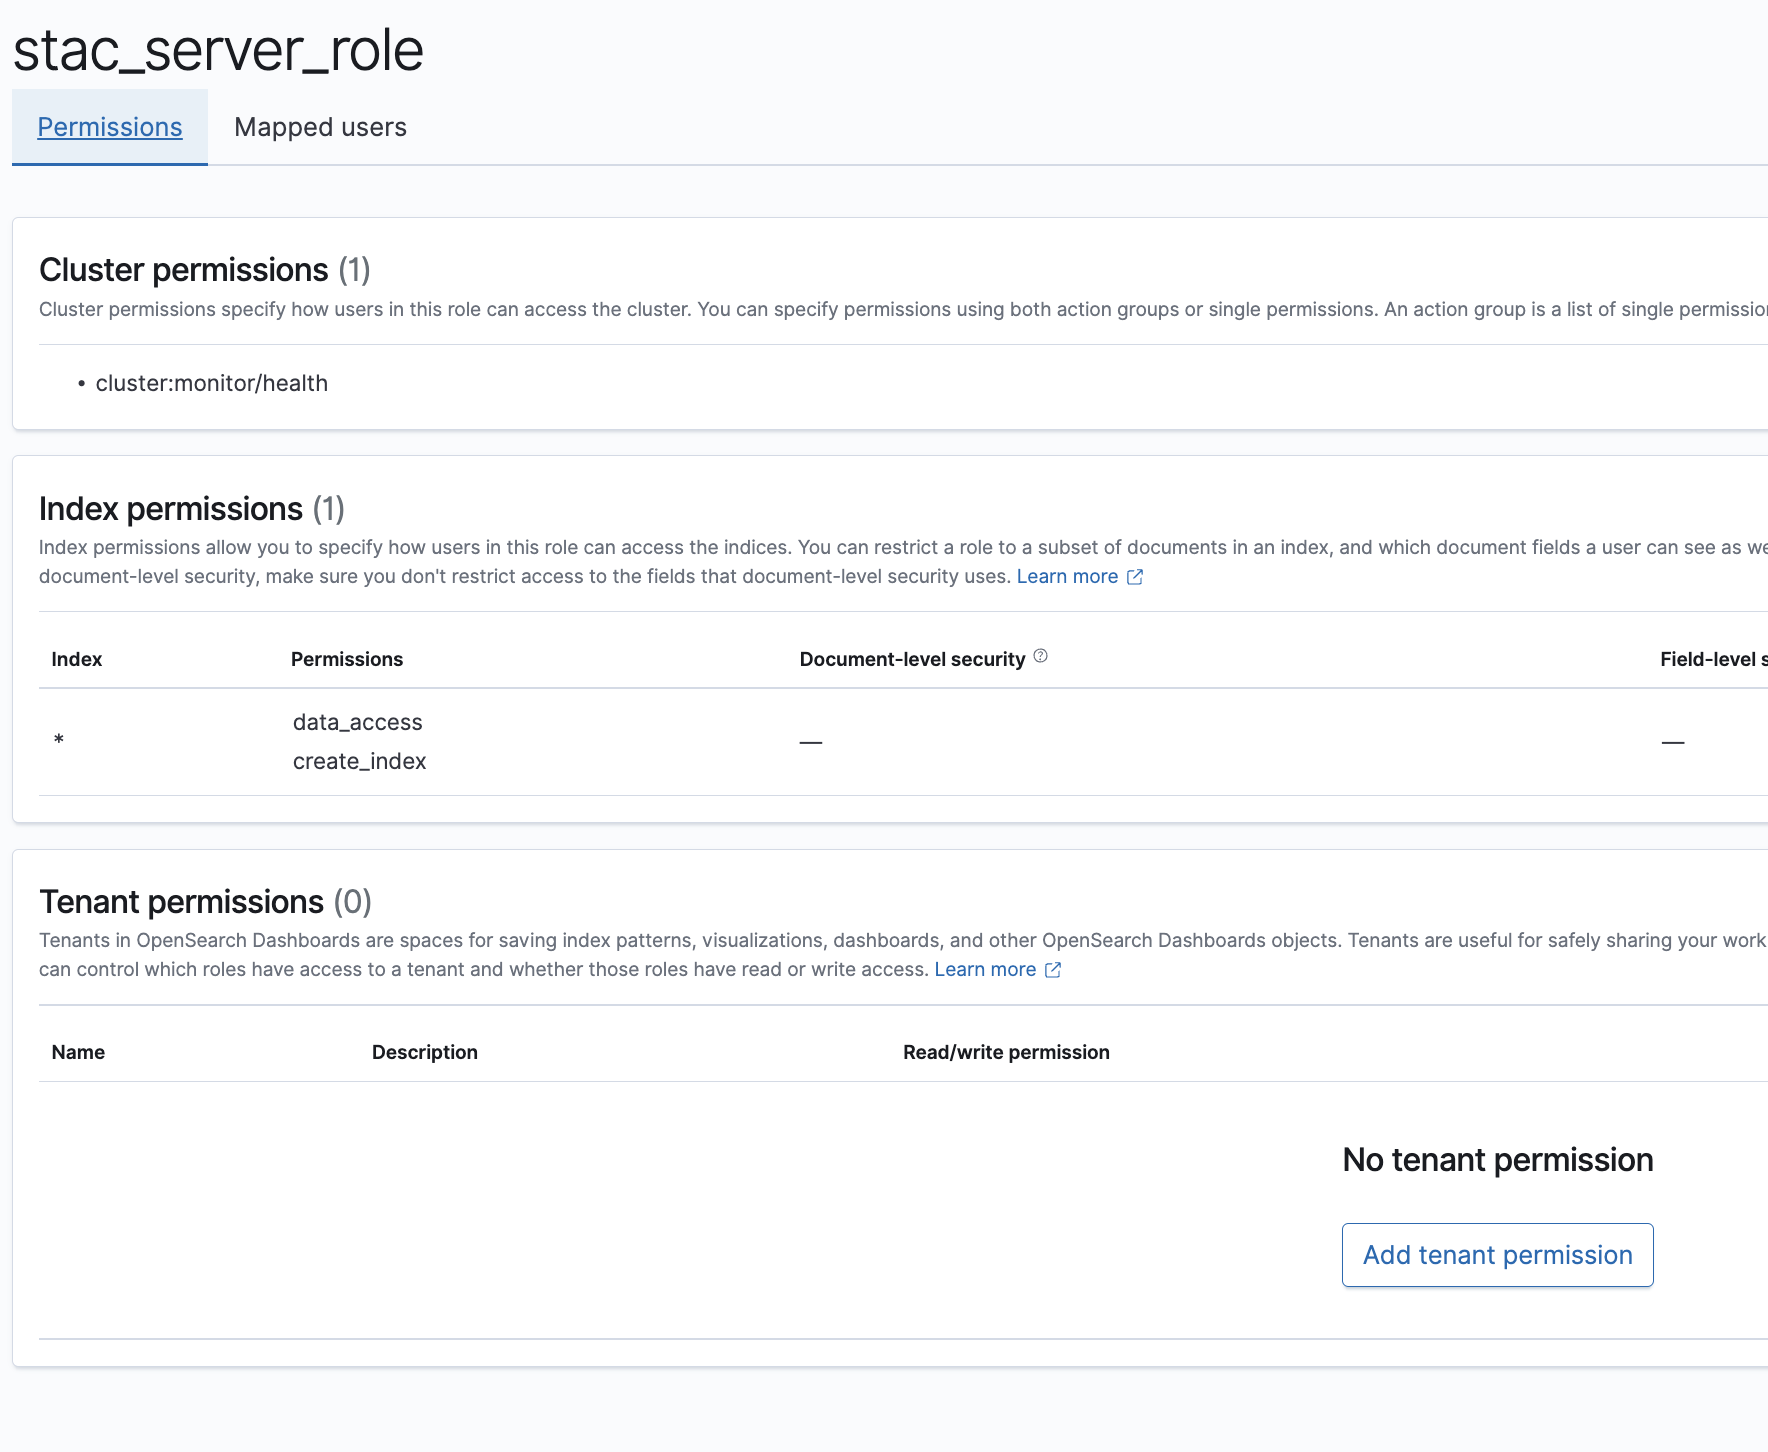The image size is (1768, 1452).
Task: Click external link icon beside Index Learn more
Action: pos(1135,577)
